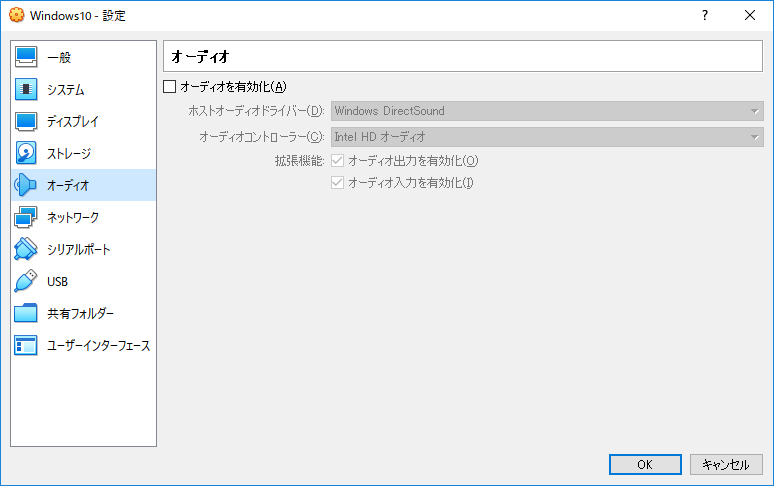Click the USB plug icon

[26, 281]
